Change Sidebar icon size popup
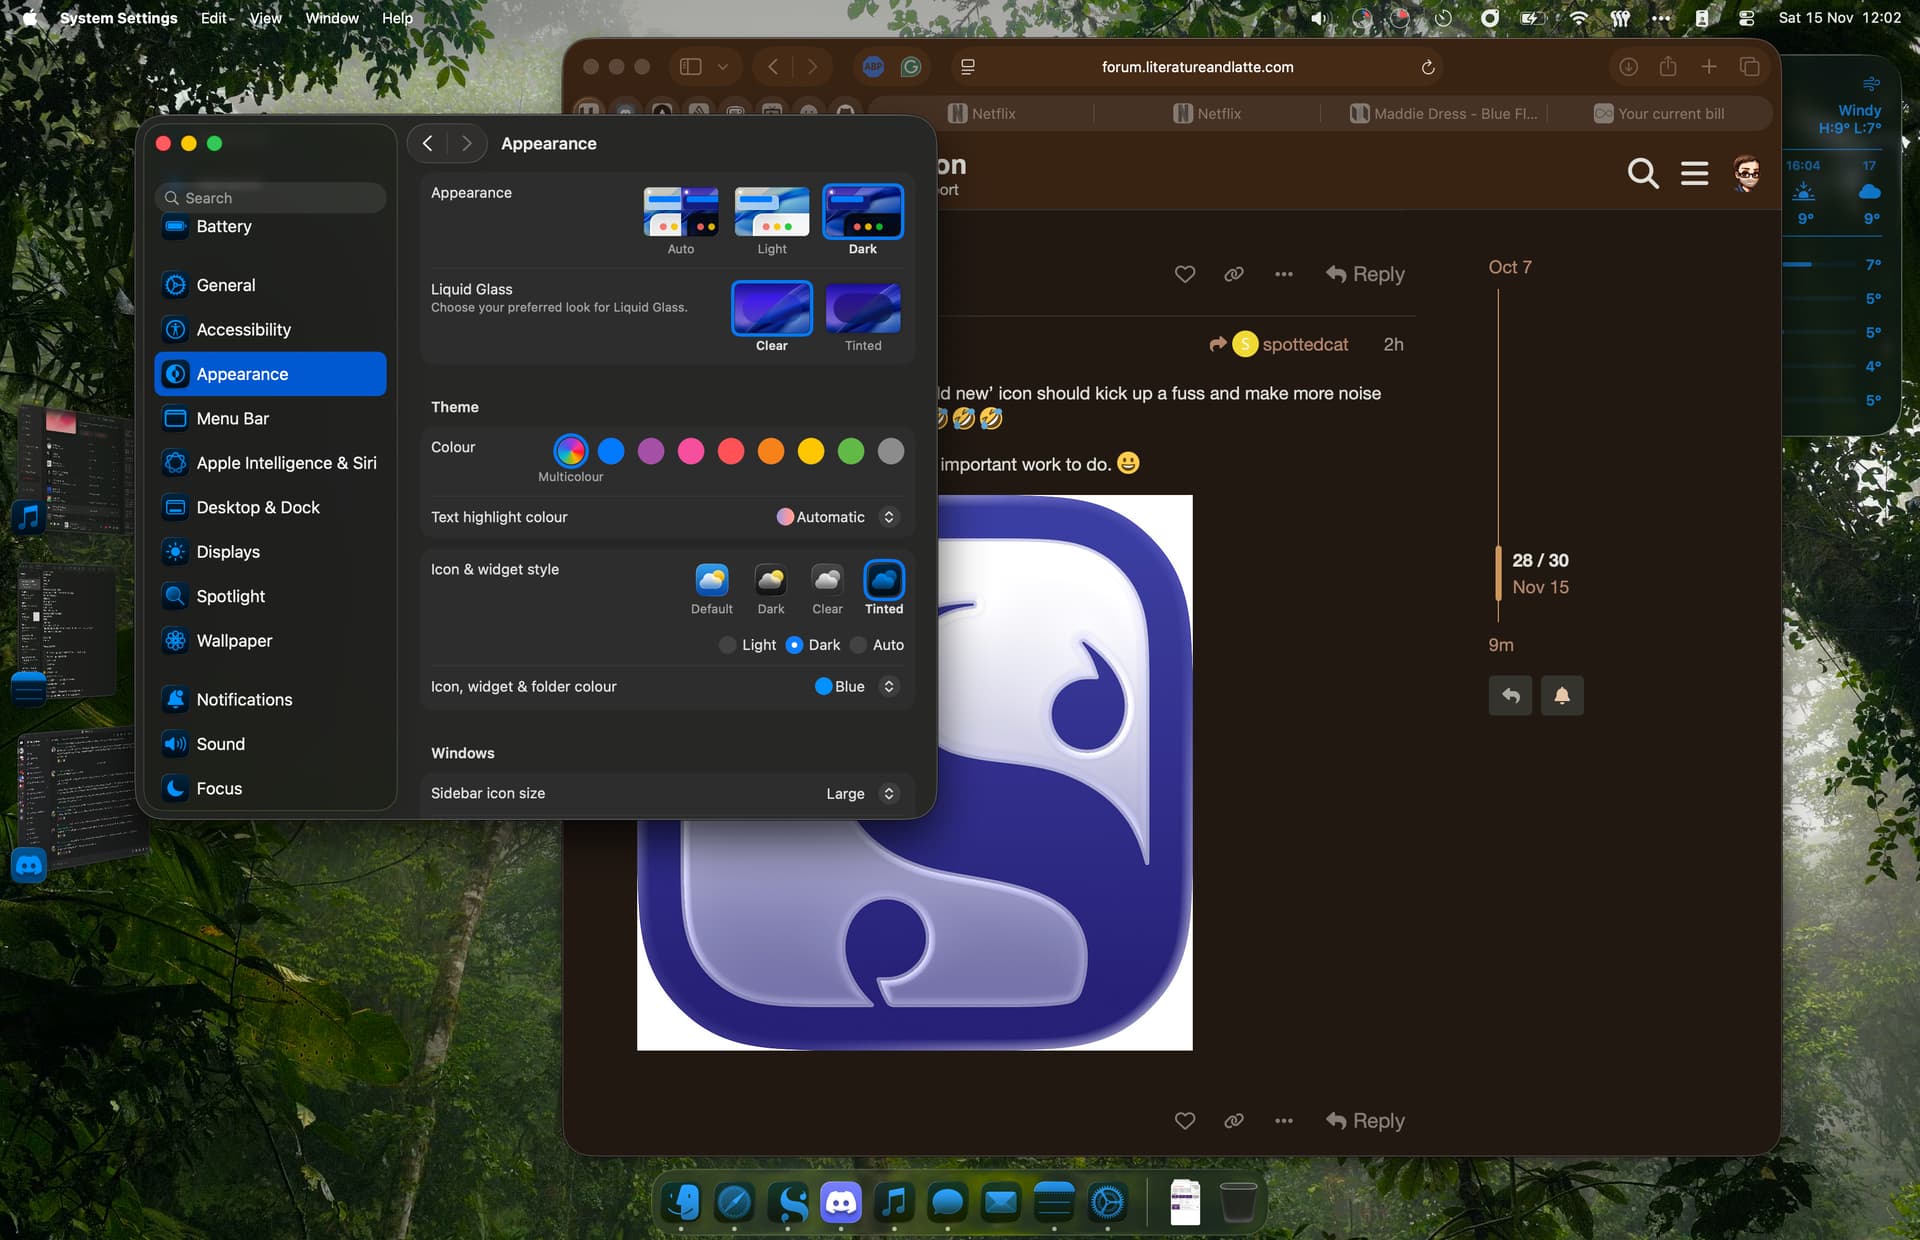 tap(888, 793)
